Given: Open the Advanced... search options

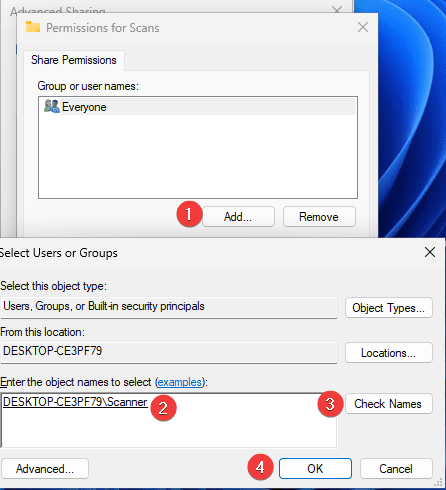Looking at the screenshot, I should [x=45, y=469].
